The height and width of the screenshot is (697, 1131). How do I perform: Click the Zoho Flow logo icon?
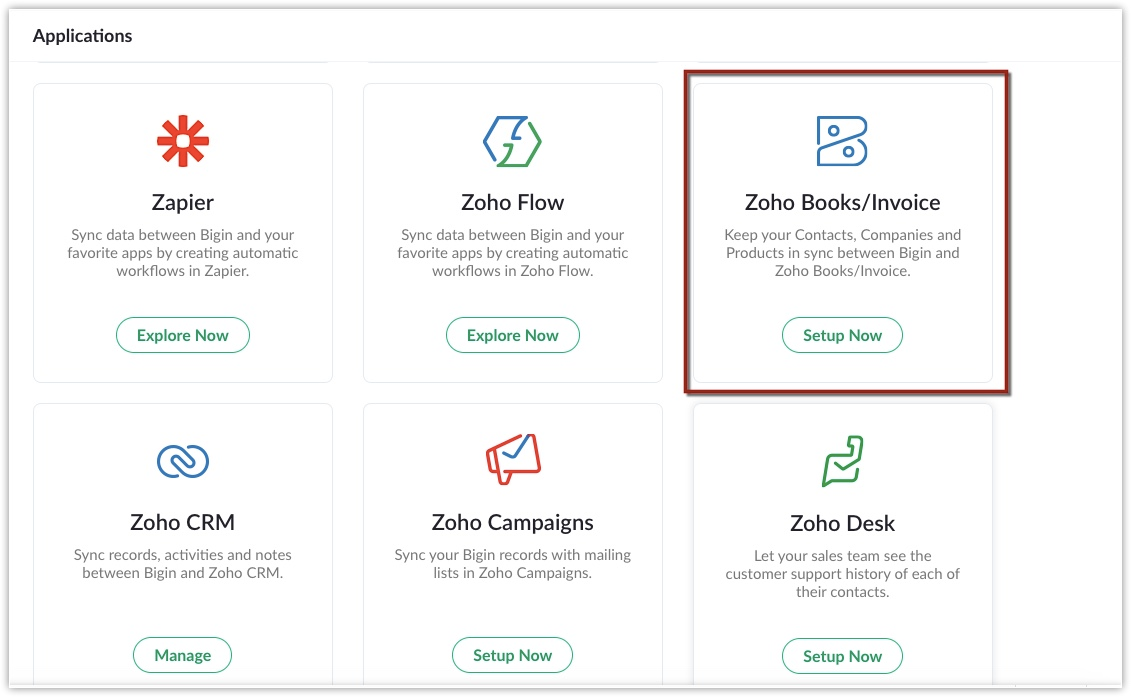point(512,141)
